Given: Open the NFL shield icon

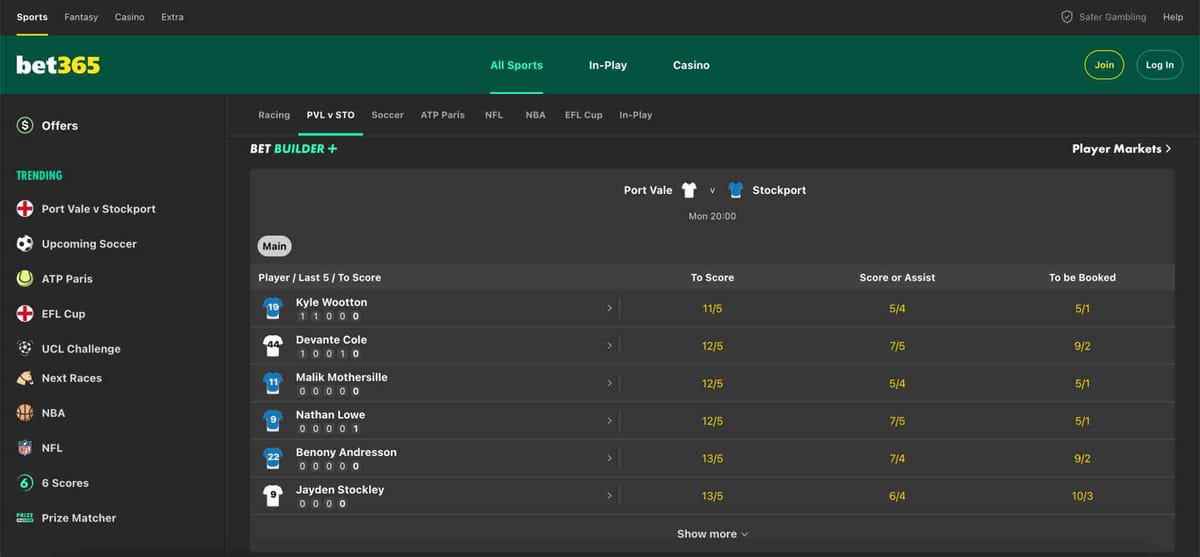Looking at the screenshot, I should (25, 448).
